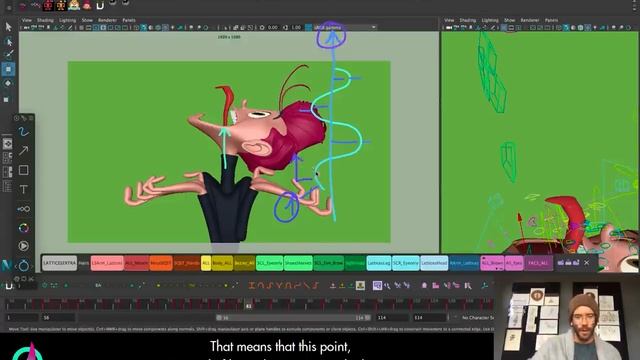Switch to two-pane side layout icon

(x=7, y=172)
